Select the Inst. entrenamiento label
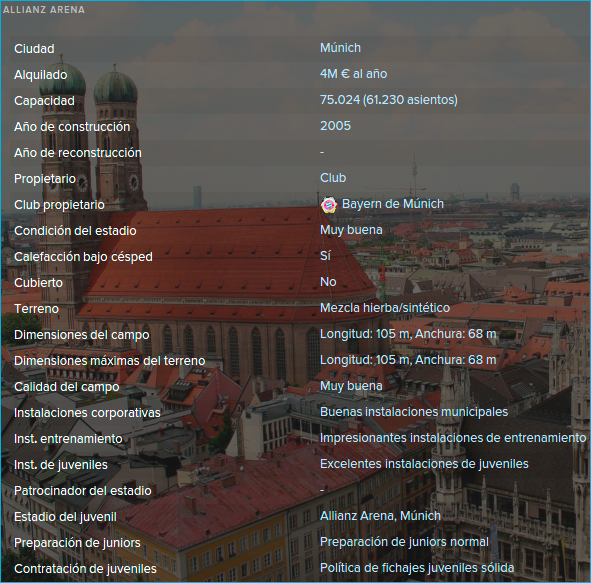This screenshot has height=583, width=591. pos(68,439)
